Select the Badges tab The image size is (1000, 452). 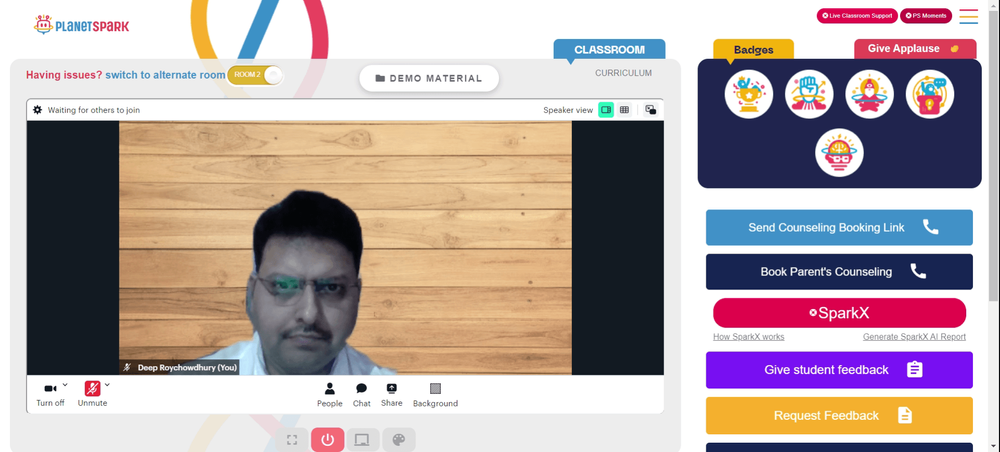753,50
